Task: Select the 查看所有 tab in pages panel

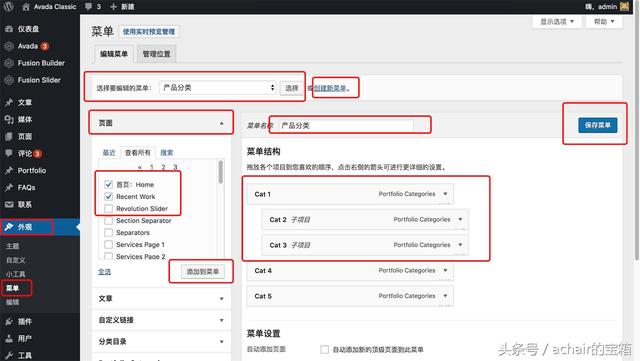Action: coord(138,153)
